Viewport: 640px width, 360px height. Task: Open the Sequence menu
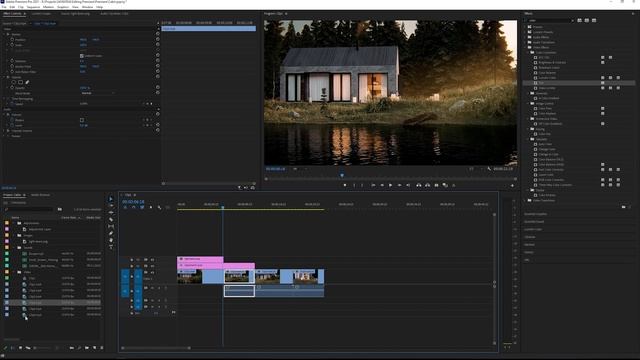point(33,7)
